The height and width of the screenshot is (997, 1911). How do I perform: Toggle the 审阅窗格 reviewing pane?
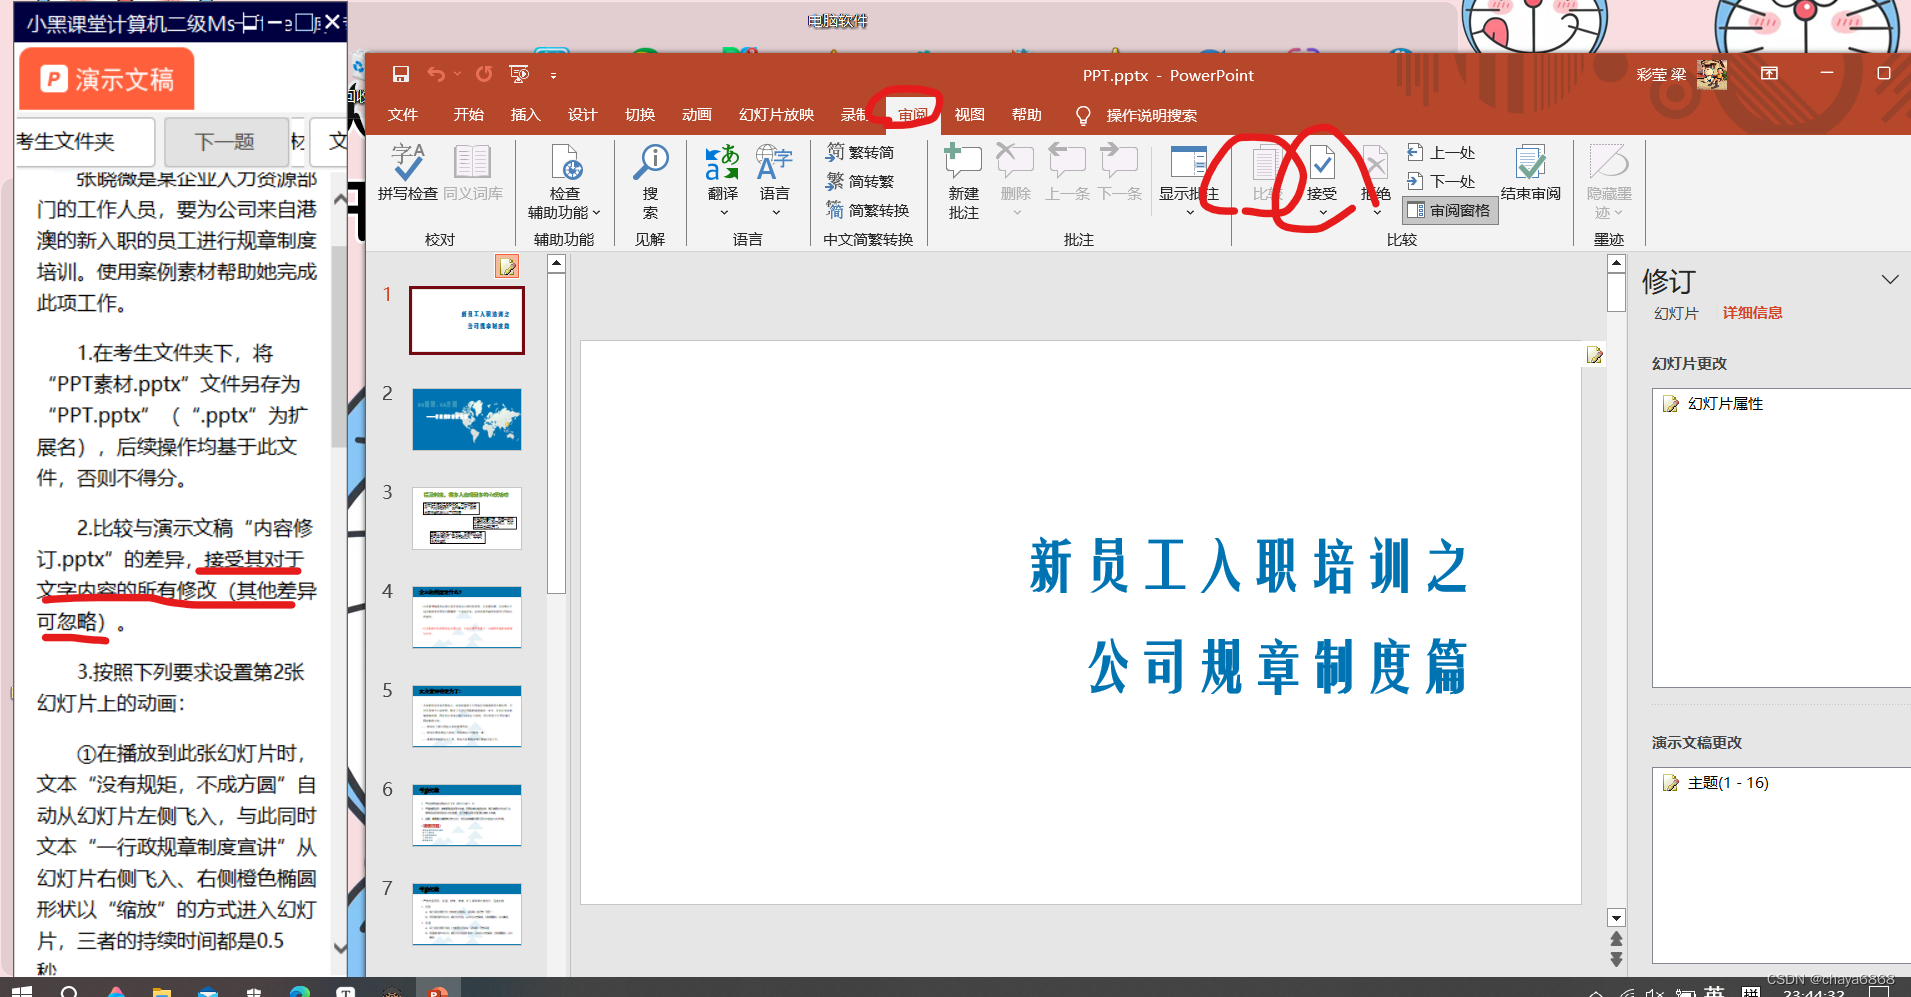click(x=1450, y=210)
